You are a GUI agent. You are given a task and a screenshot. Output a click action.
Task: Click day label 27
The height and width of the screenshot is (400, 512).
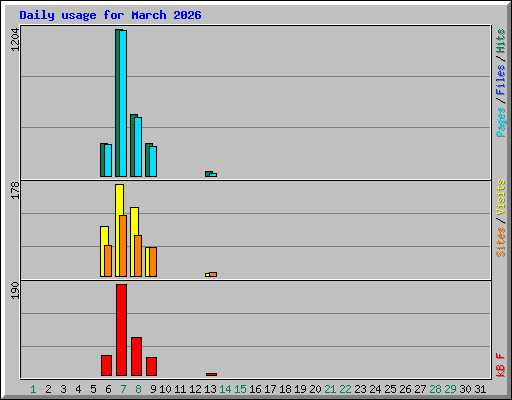420,389
